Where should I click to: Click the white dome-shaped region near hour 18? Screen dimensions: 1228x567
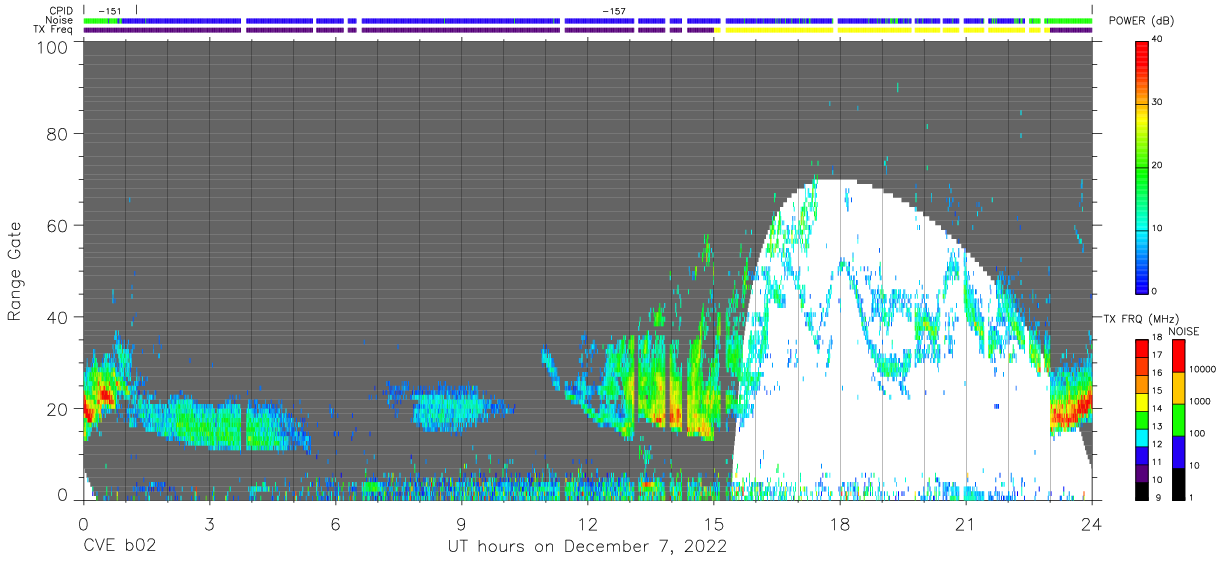point(890,340)
